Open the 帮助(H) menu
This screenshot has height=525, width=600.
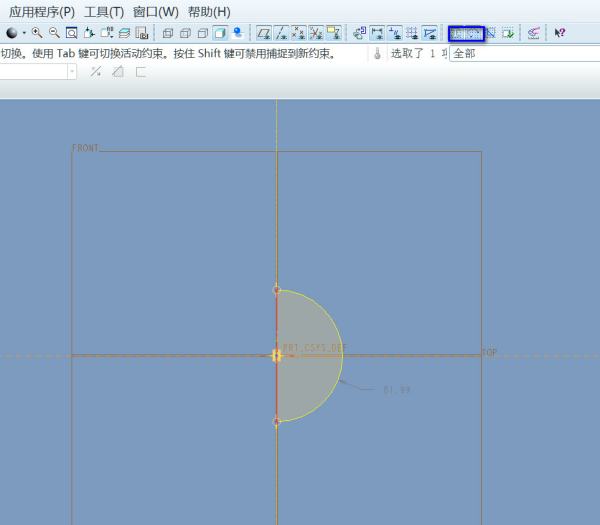click(209, 12)
